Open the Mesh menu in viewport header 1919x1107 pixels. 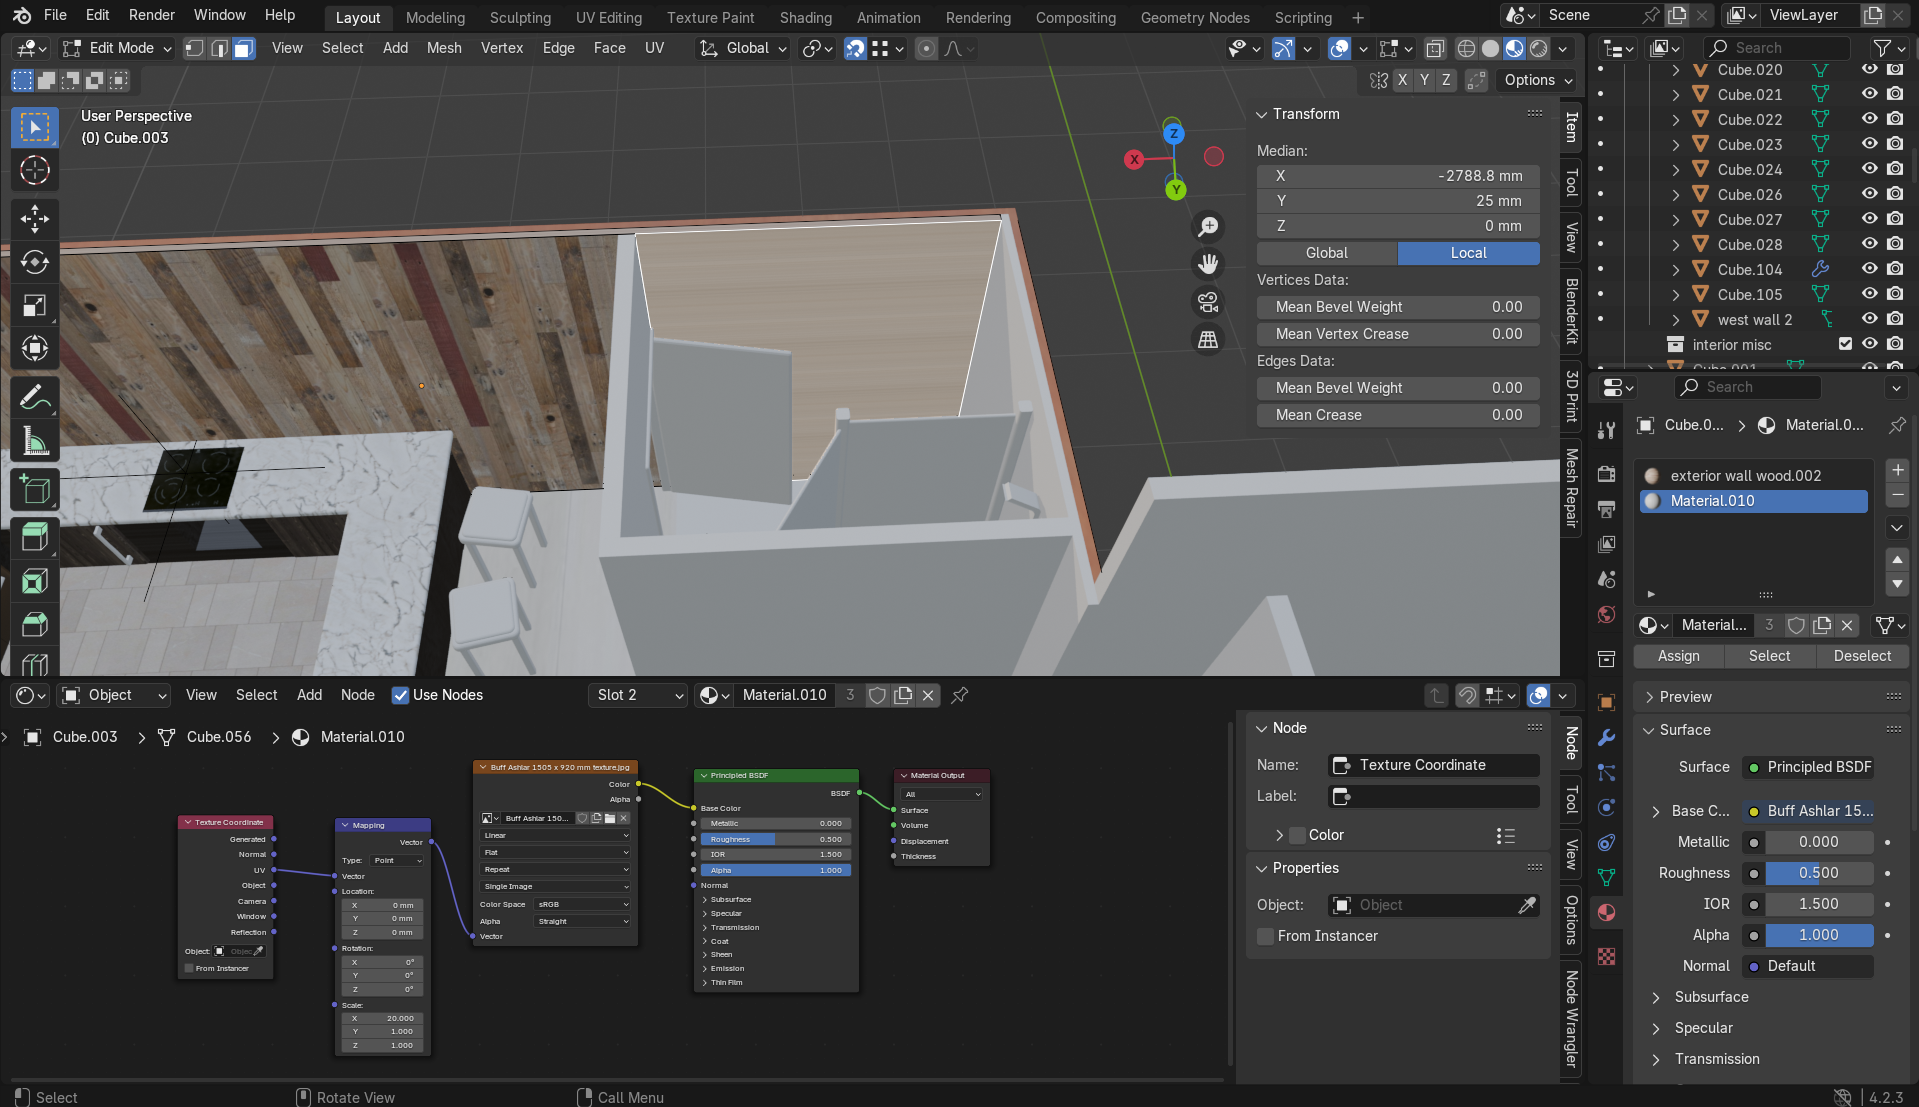[444, 48]
